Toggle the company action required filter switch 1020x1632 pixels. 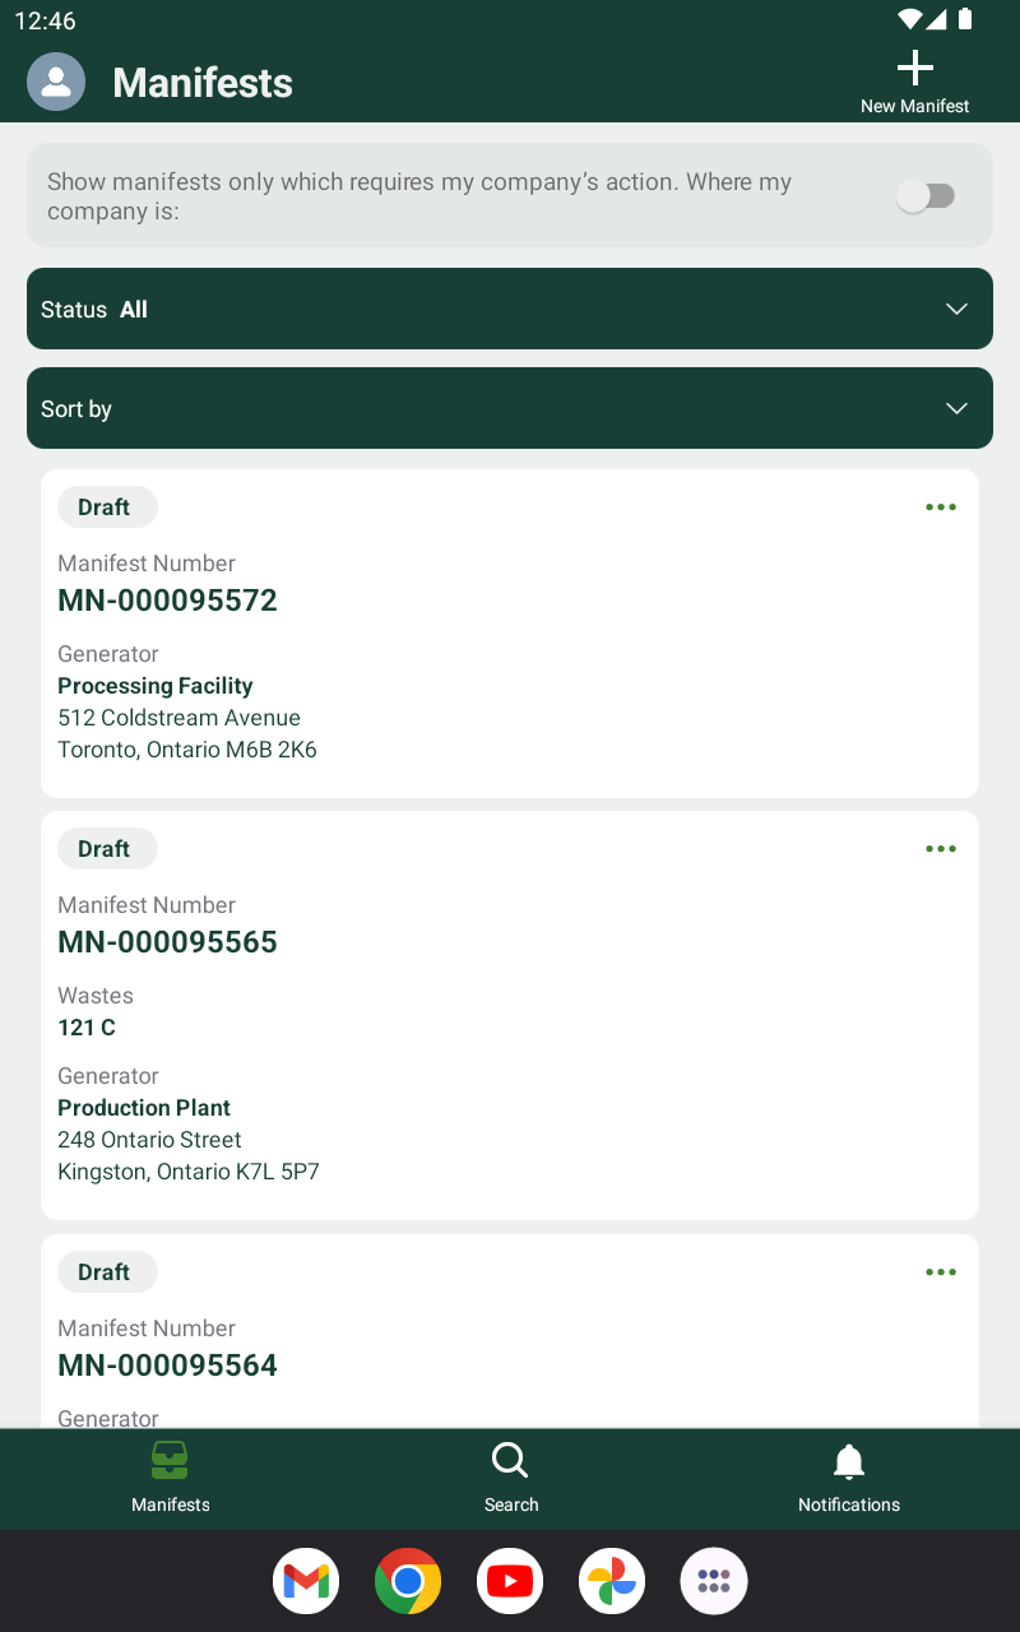point(926,196)
